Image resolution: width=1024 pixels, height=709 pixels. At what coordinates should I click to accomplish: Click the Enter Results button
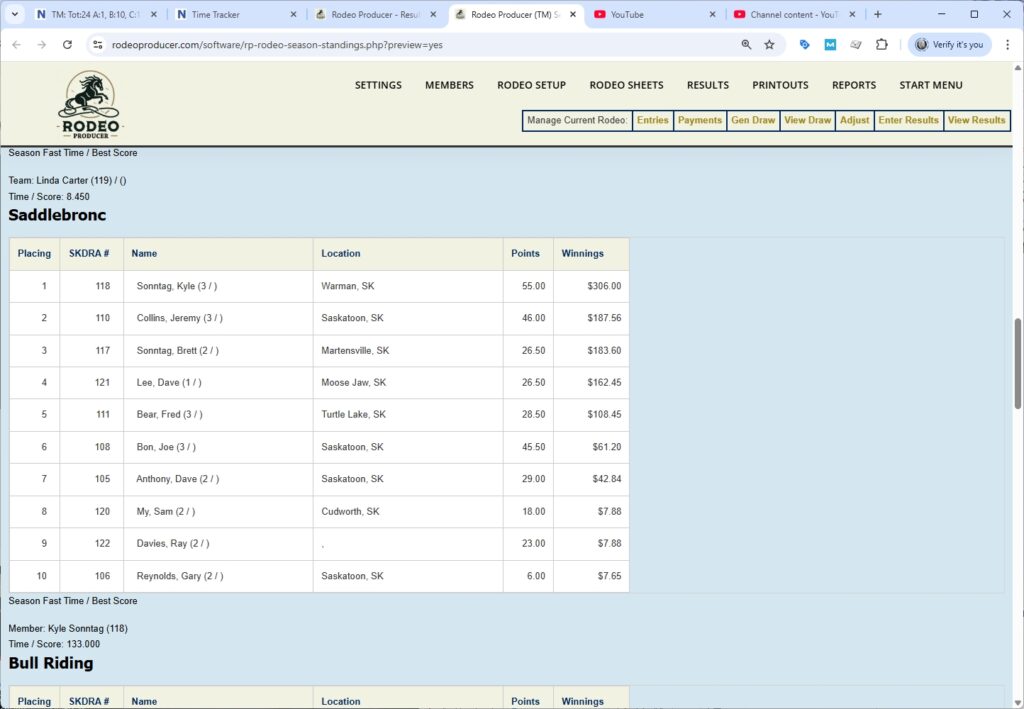pos(908,120)
